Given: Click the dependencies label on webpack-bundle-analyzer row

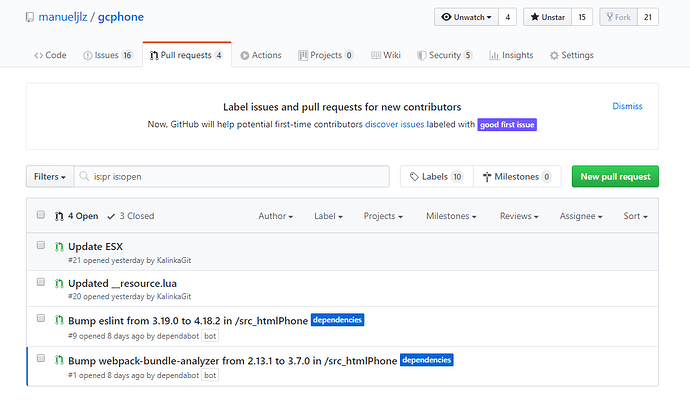Looking at the screenshot, I should (x=427, y=360).
